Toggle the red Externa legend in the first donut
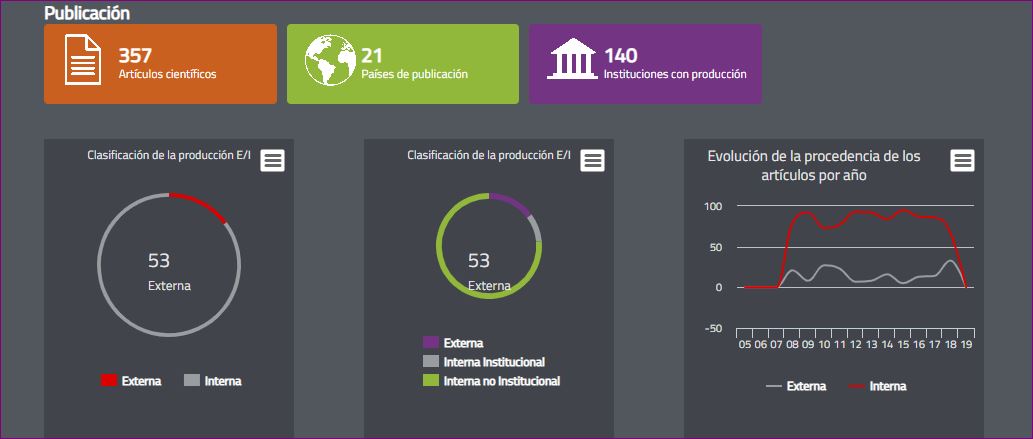 click(130, 381)
